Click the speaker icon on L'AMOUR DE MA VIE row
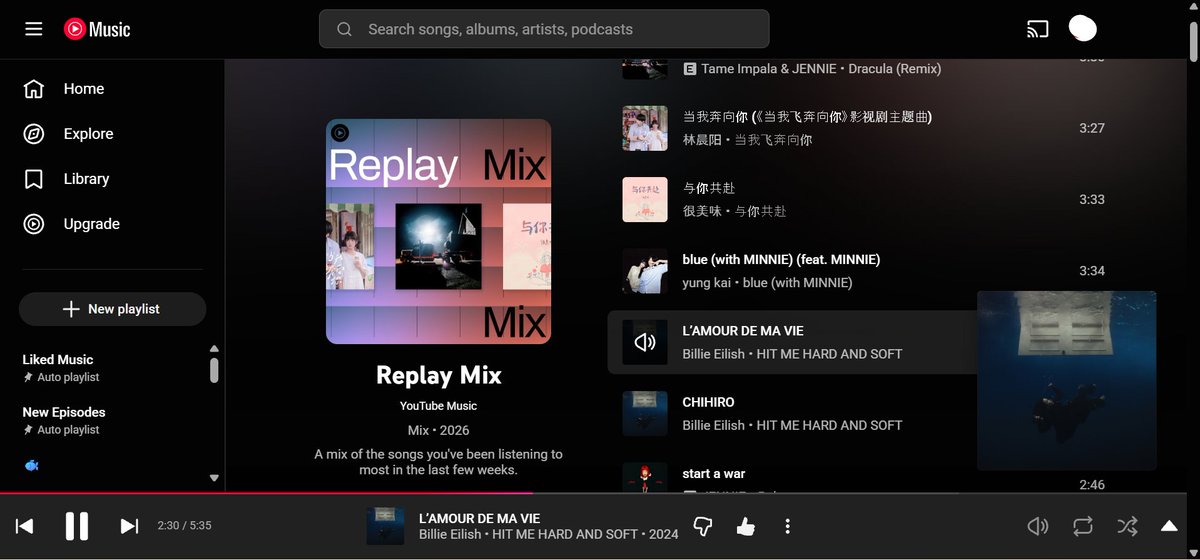 (x=645, y=343)
